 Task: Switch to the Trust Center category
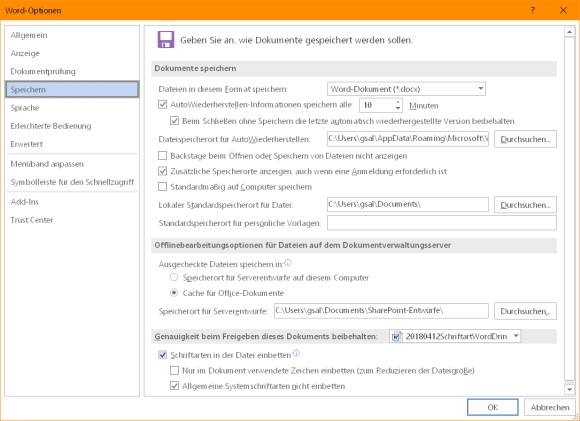click(x=32, y=220)
